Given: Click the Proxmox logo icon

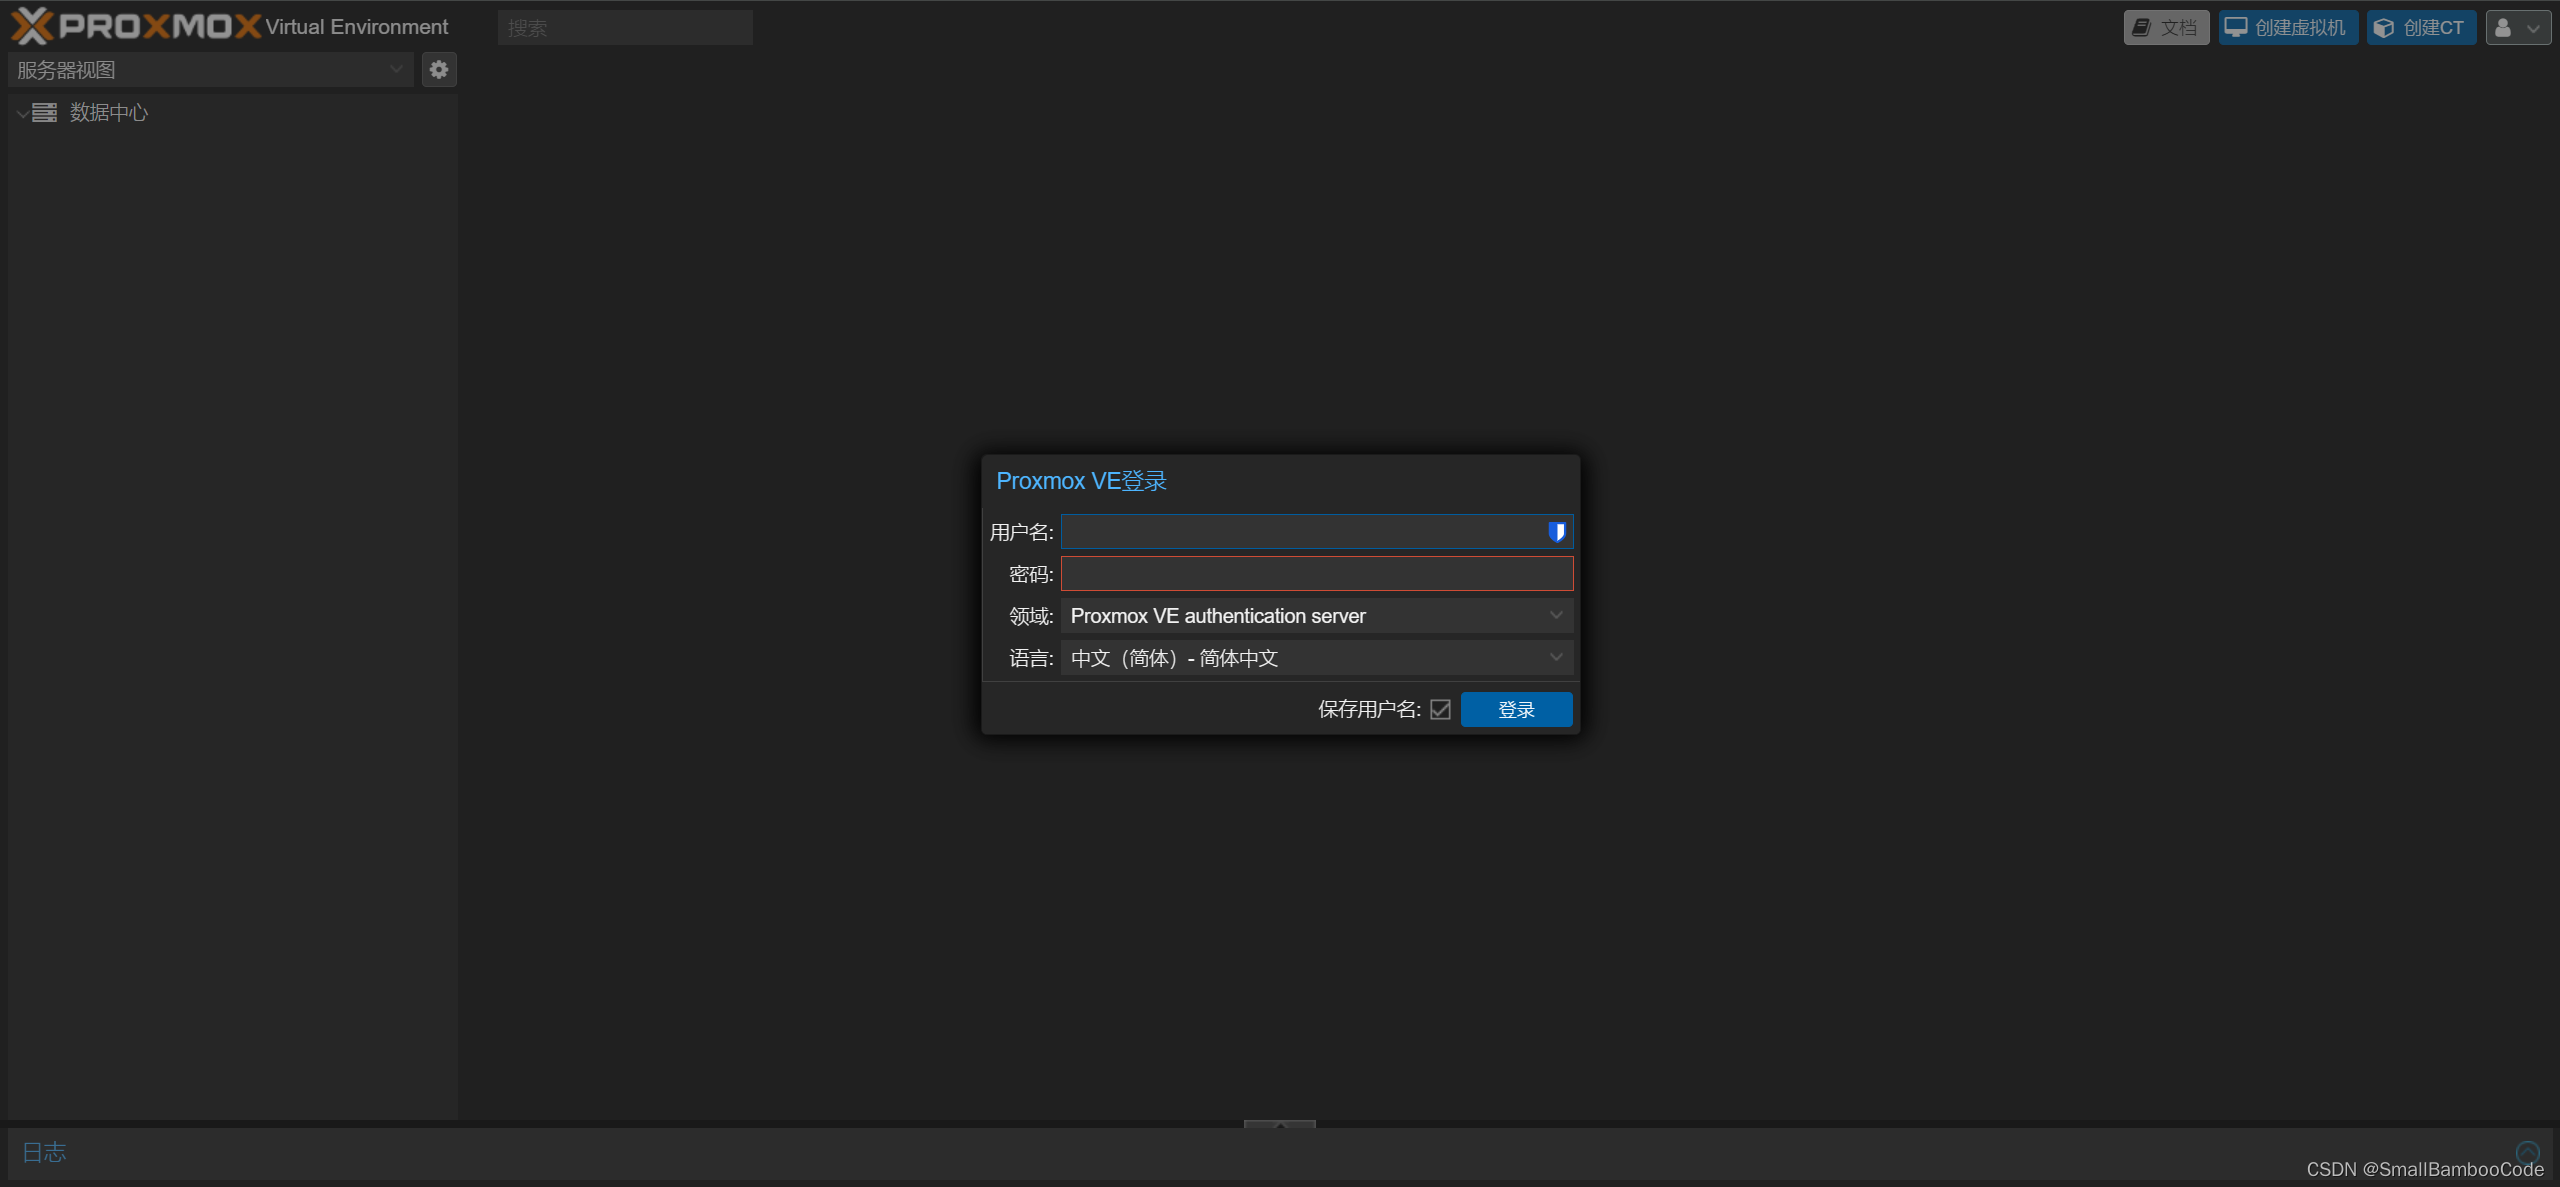Looking at the screenshot, I should coord(32,26).
